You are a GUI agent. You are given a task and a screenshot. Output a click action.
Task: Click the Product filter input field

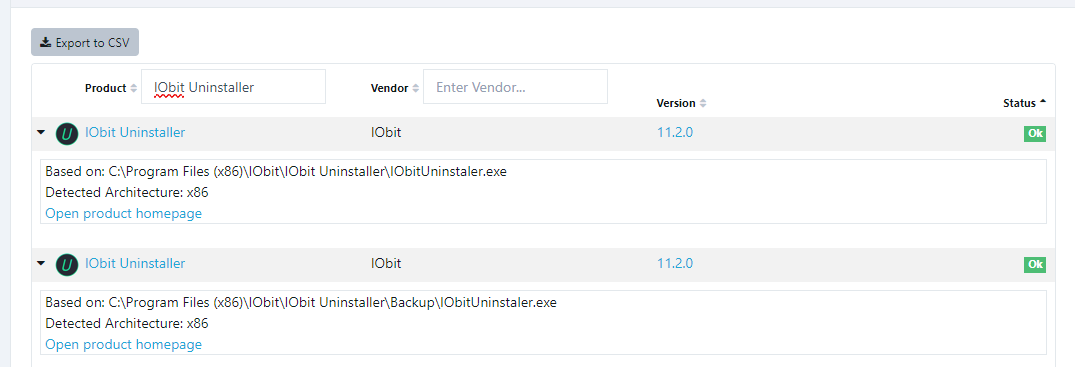coord(233,87)
